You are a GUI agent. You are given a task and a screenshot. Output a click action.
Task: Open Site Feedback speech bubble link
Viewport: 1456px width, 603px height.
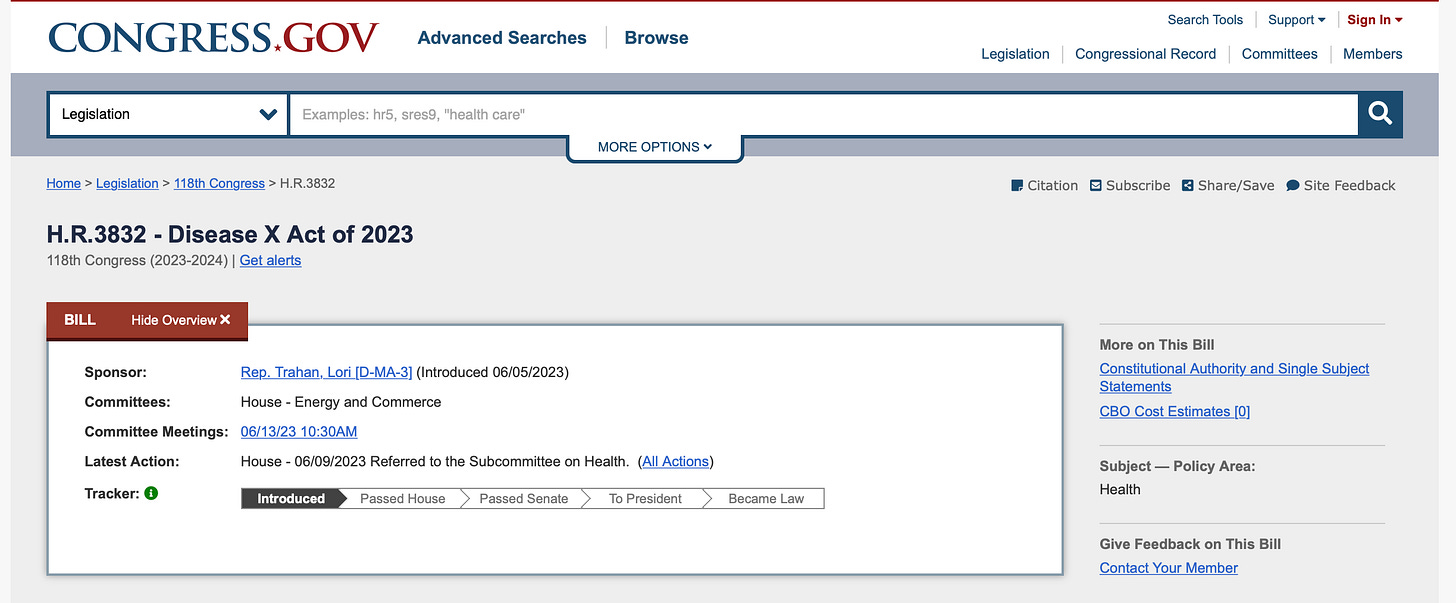click(1341, 185)
